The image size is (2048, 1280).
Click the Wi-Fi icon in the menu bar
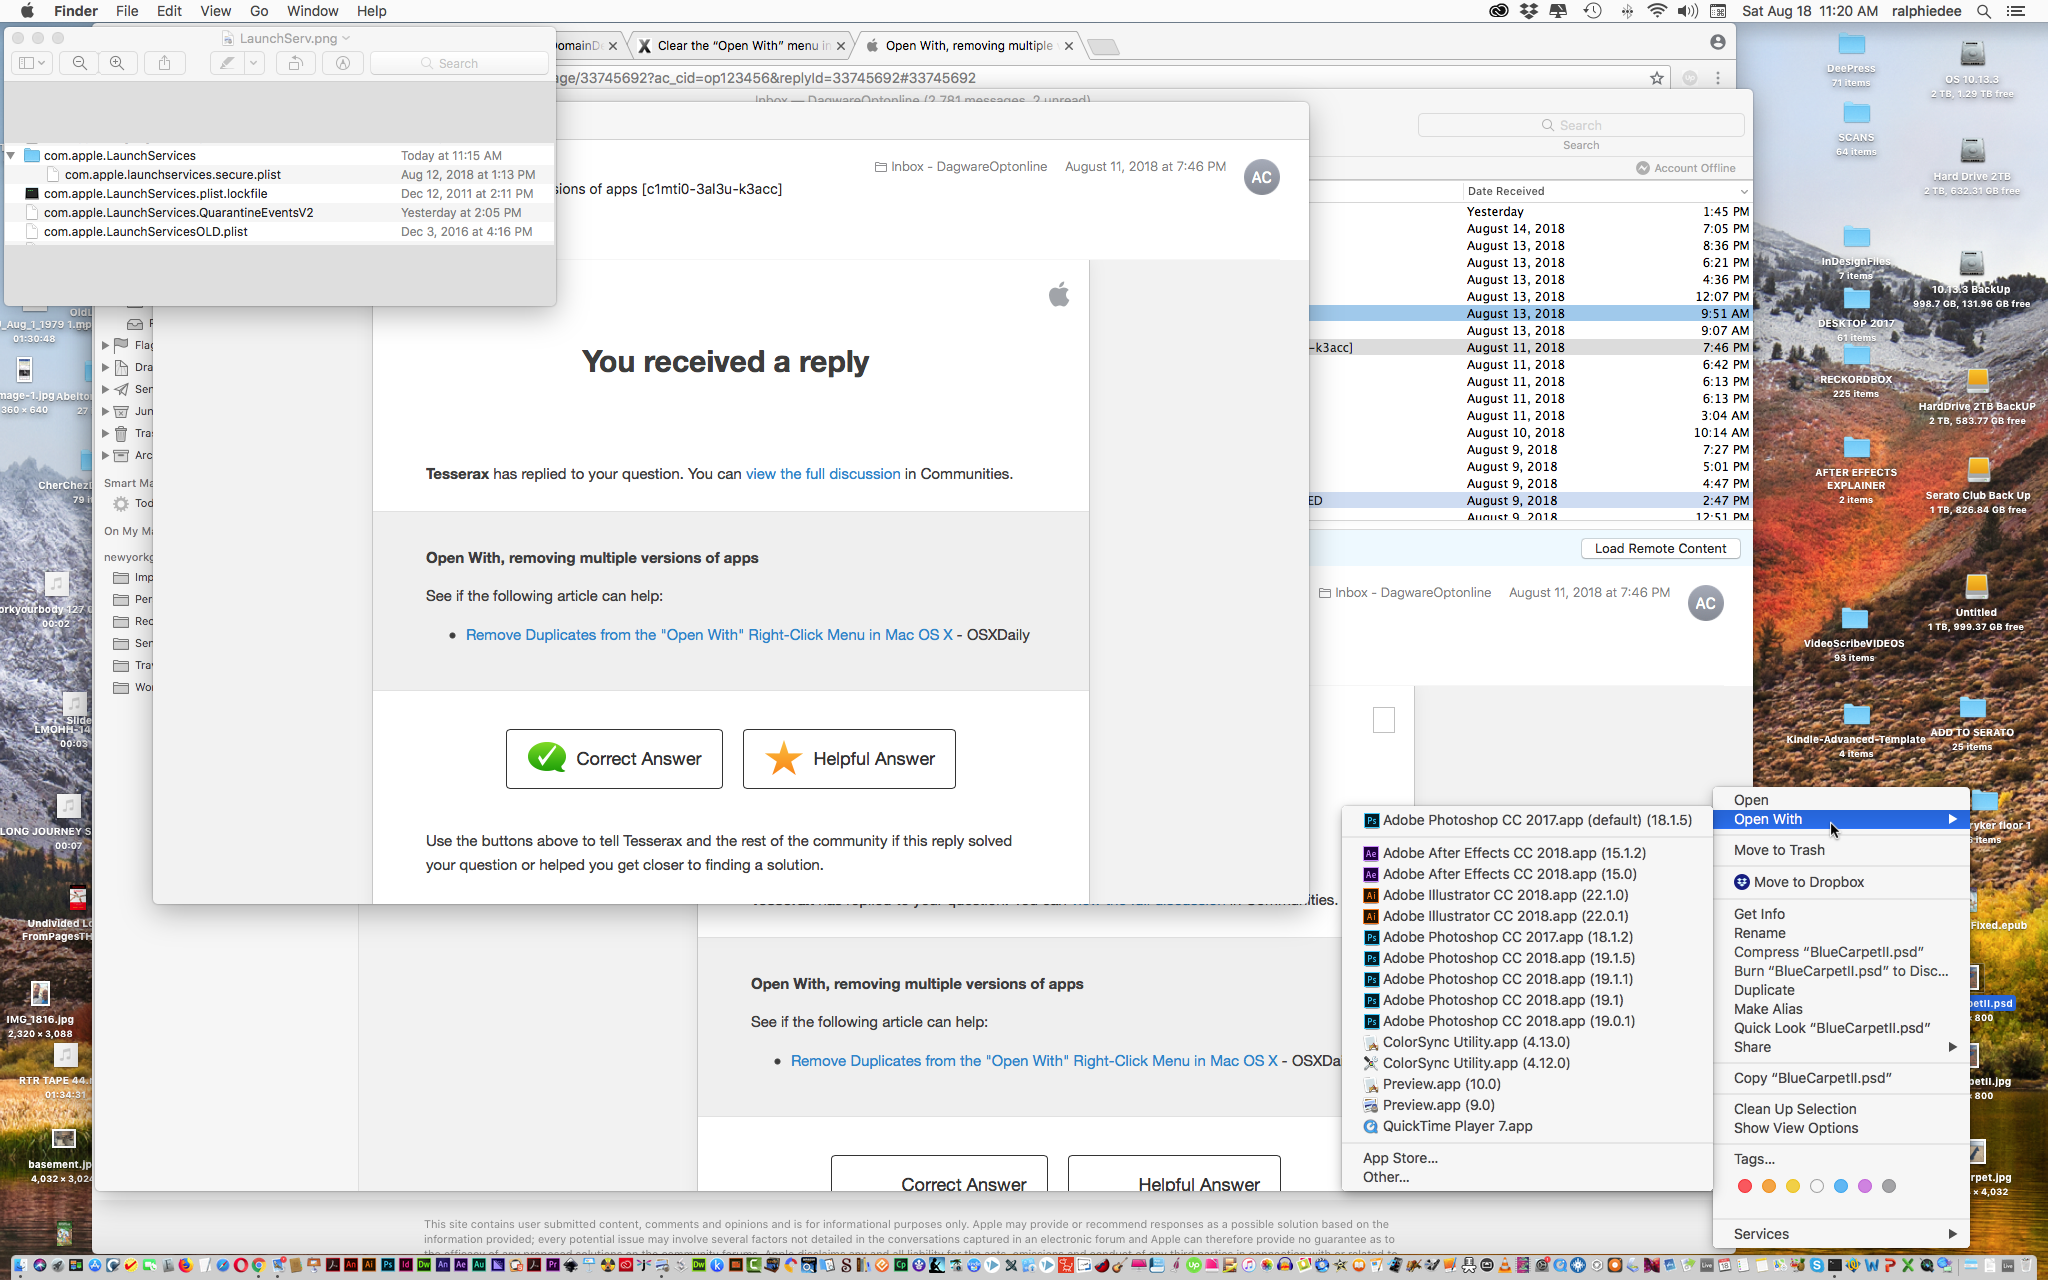[x=1658, y=11]
